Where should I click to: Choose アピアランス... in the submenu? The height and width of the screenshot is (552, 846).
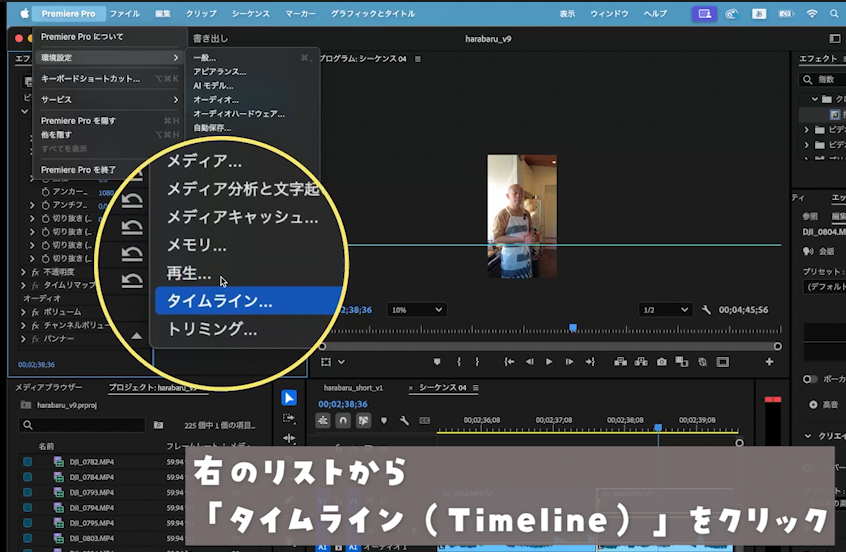click(x=220, y=72)
